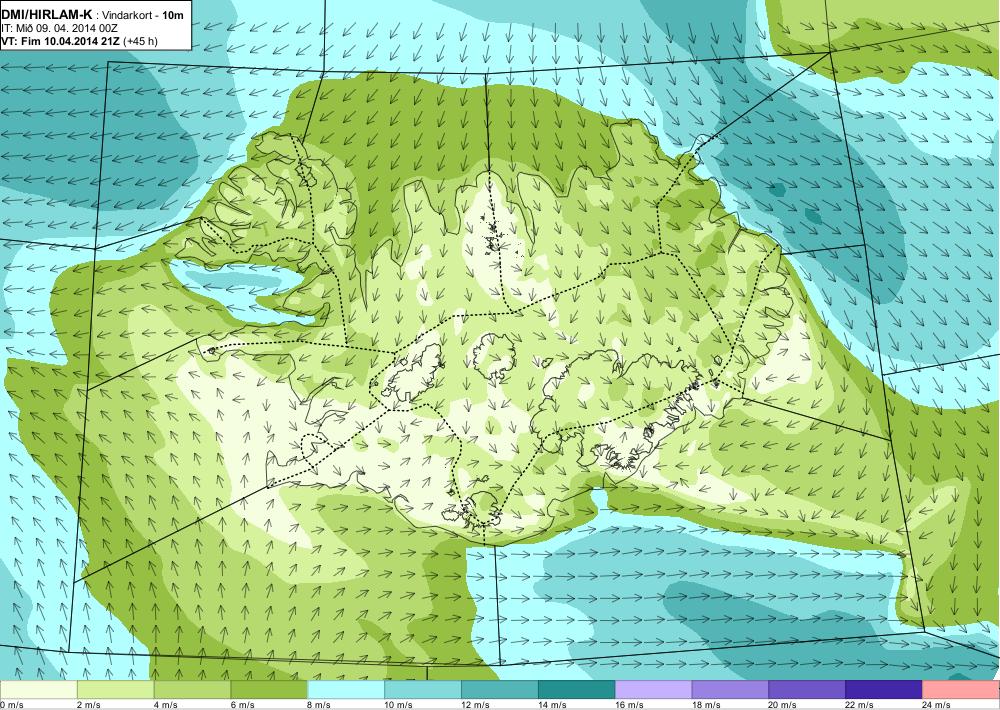Click the lavender legend swatch starting at 16 m/s
This screenshot has width=1000, height=710.
654,690
